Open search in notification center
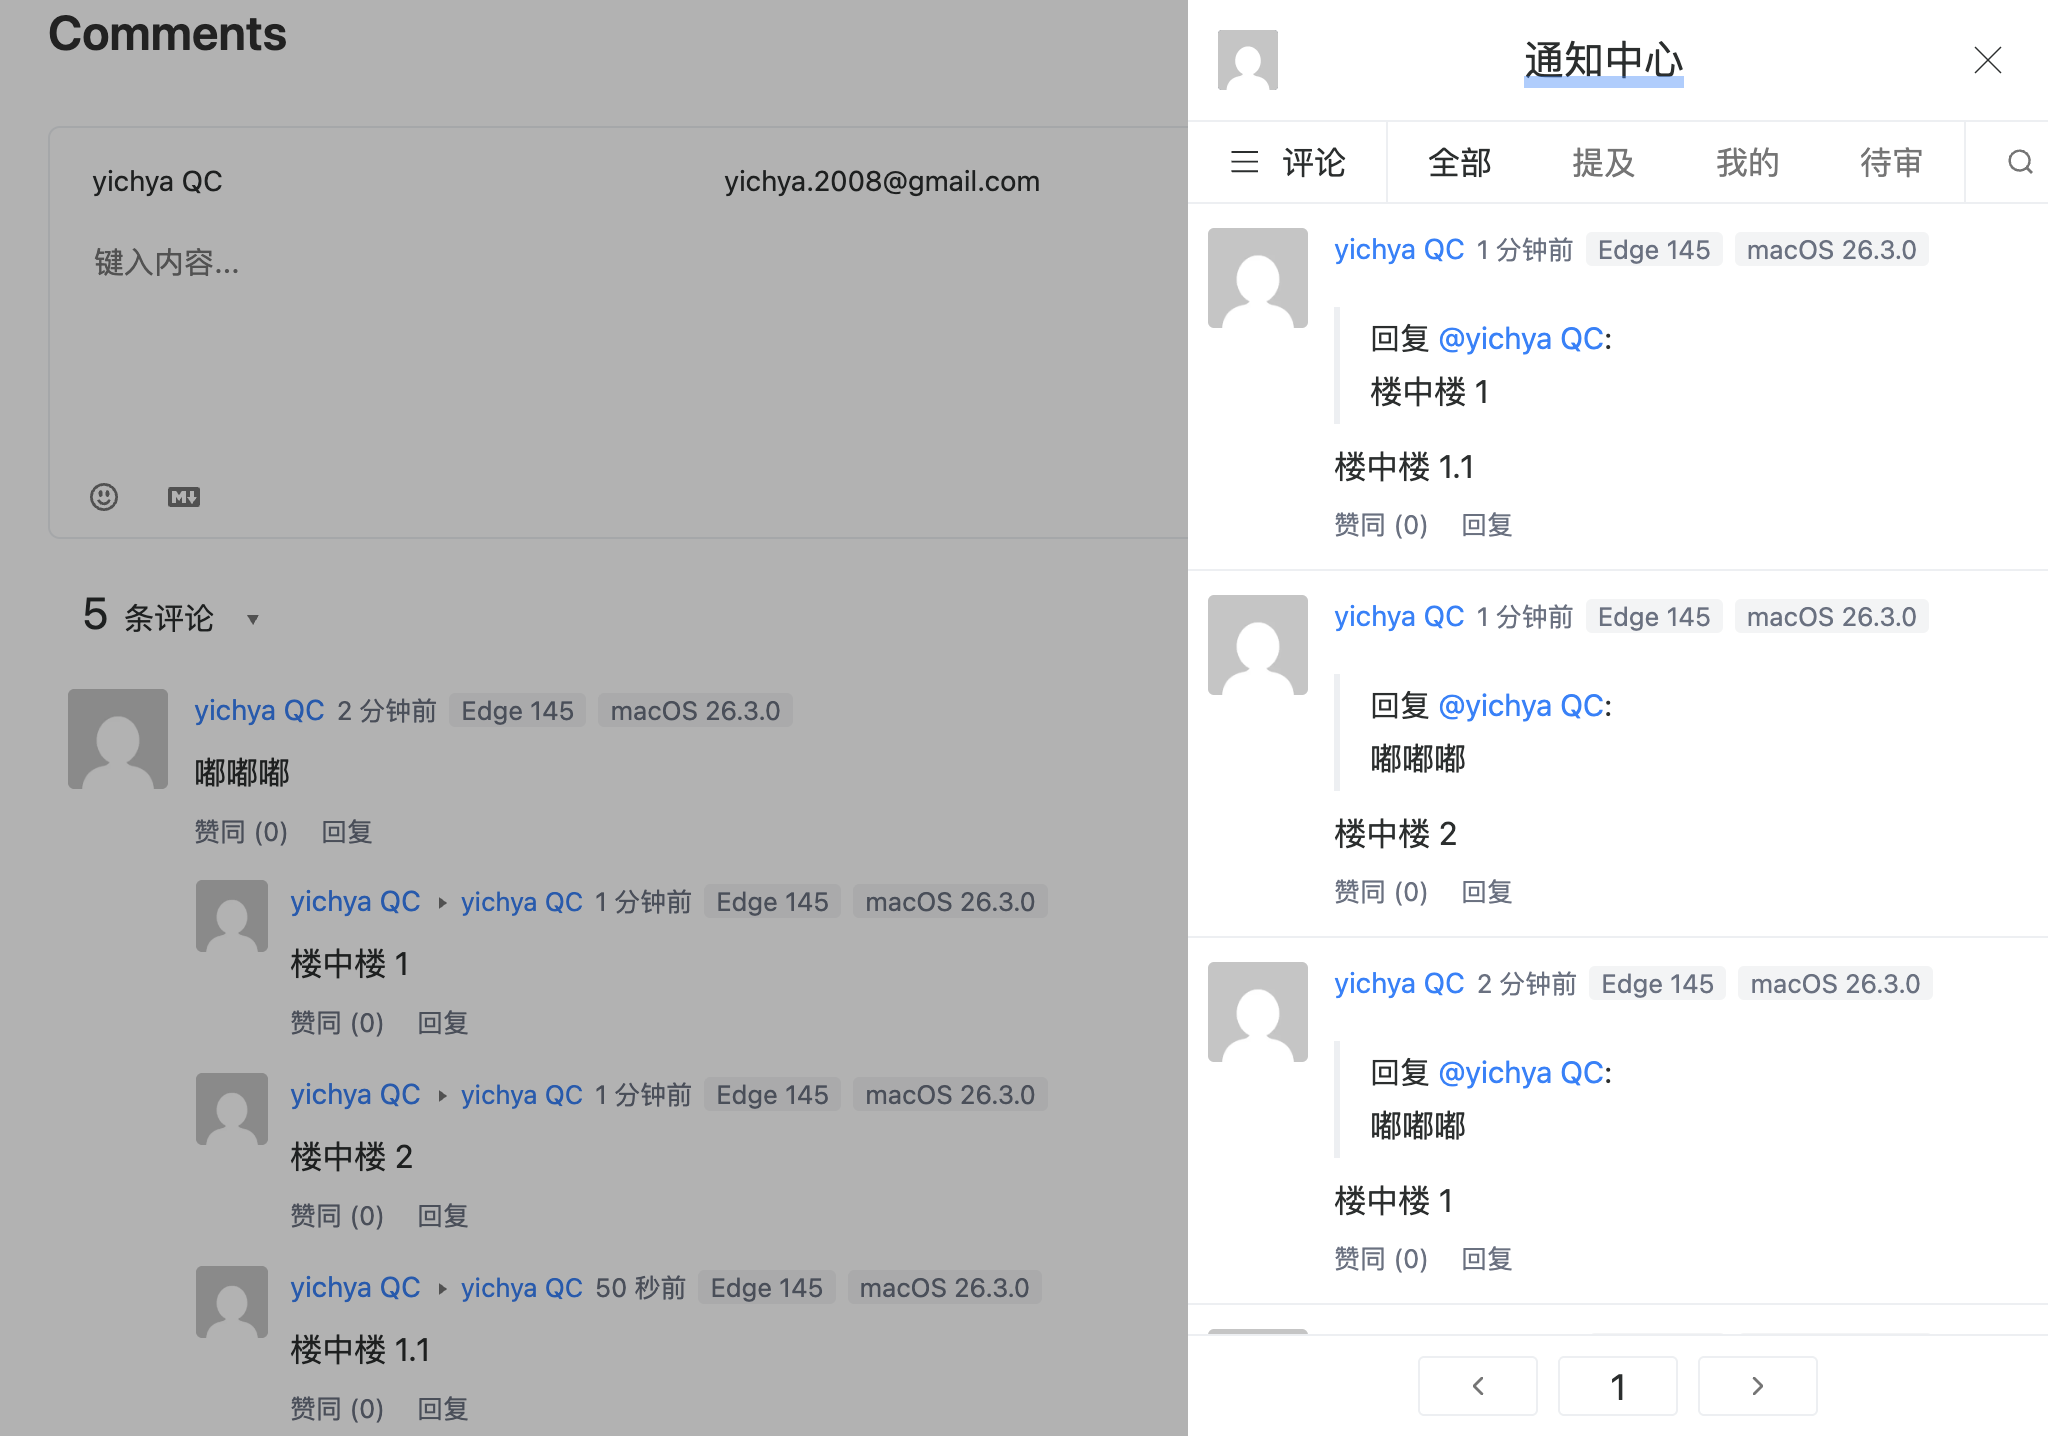This screenshot has width=2048, height=1436. tap(2020, 162)
